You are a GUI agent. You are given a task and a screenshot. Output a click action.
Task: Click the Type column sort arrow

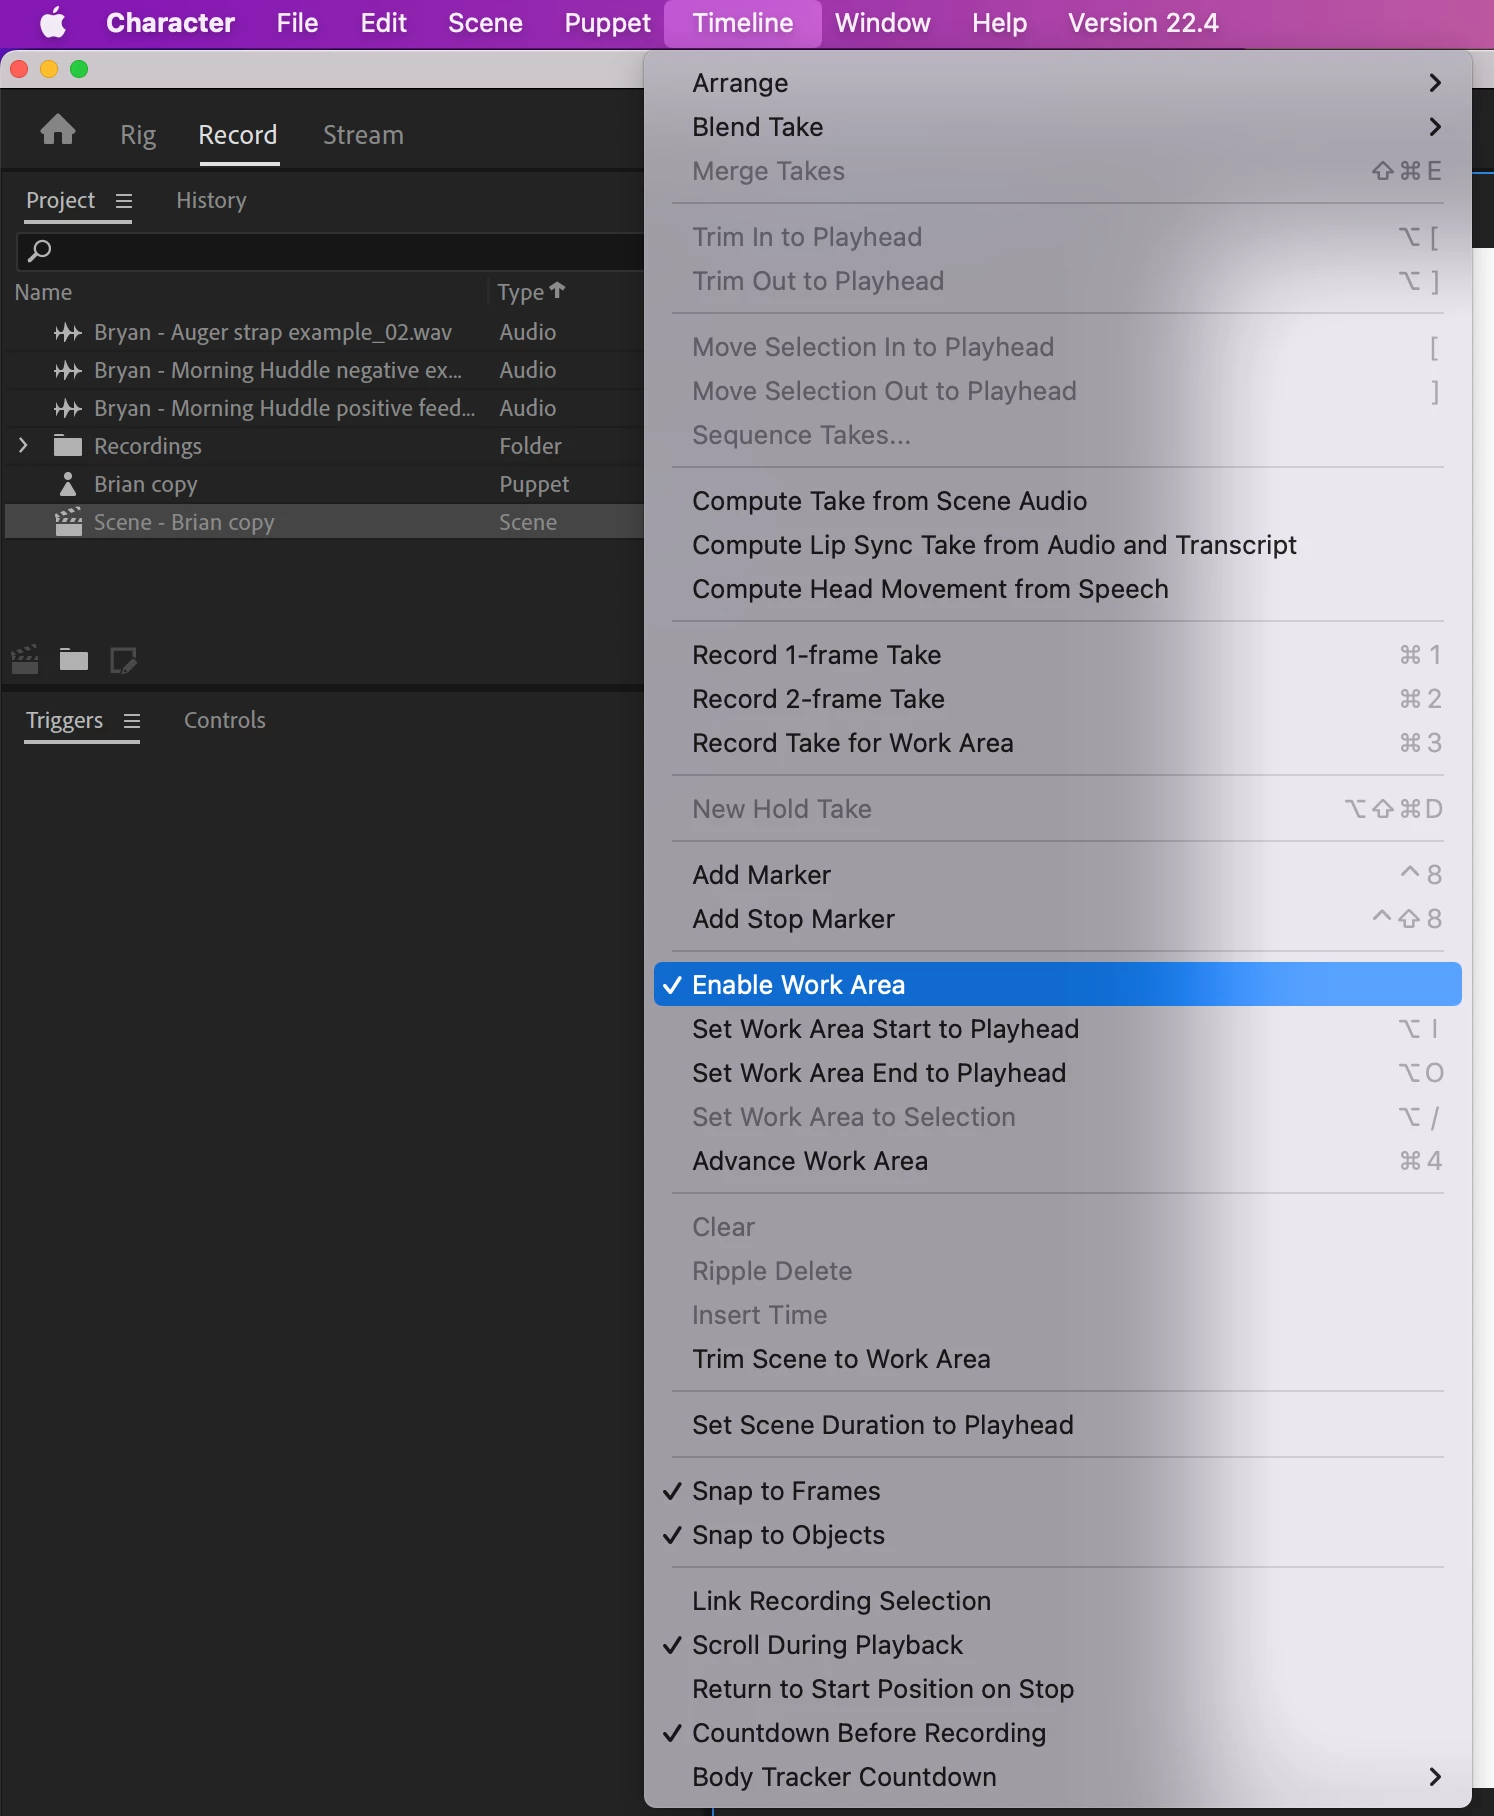tap(557, 290)
